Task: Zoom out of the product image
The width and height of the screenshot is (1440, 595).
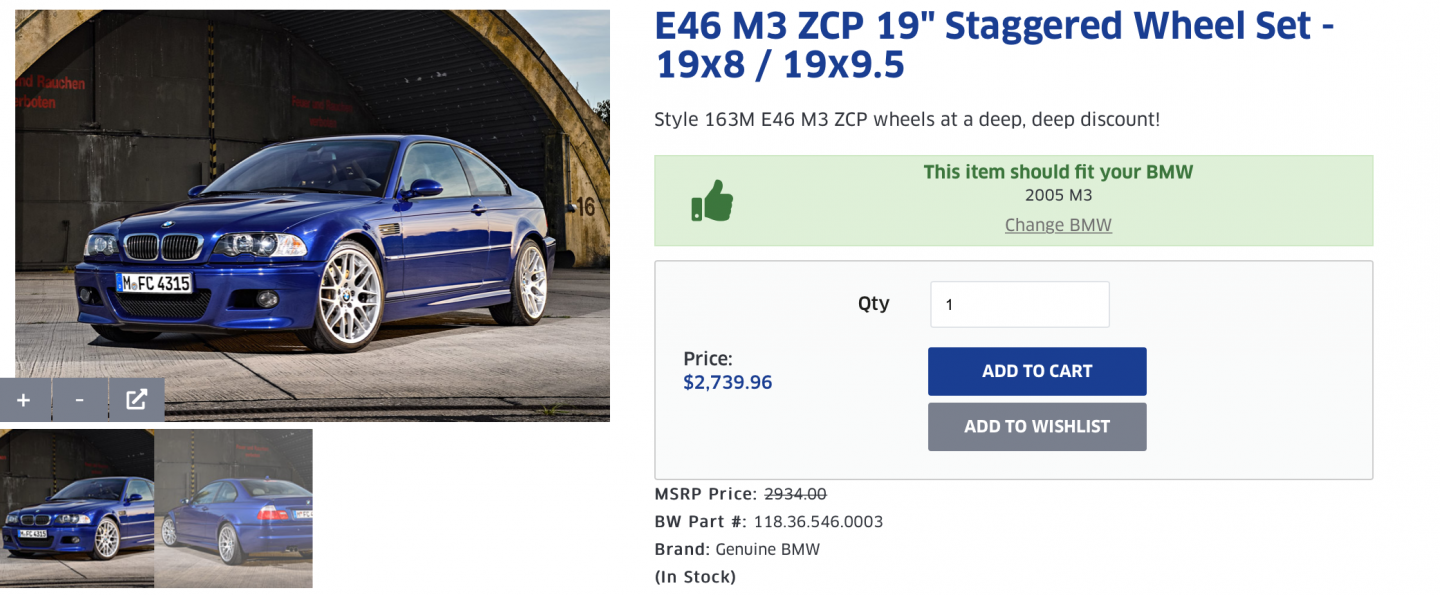Action: click(80, 400)
